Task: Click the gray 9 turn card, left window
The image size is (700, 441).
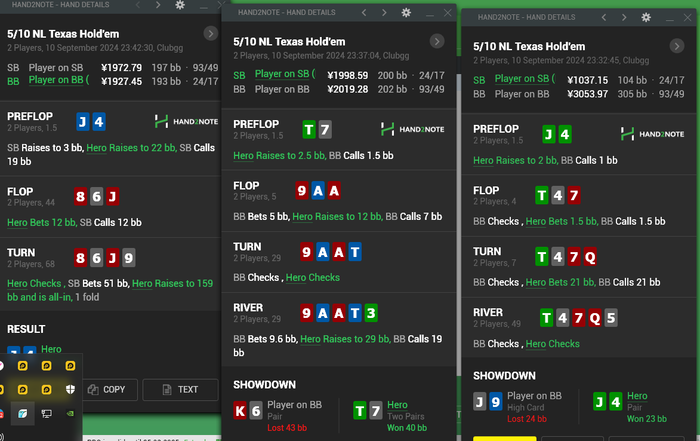Action: [x=129, y=258]
